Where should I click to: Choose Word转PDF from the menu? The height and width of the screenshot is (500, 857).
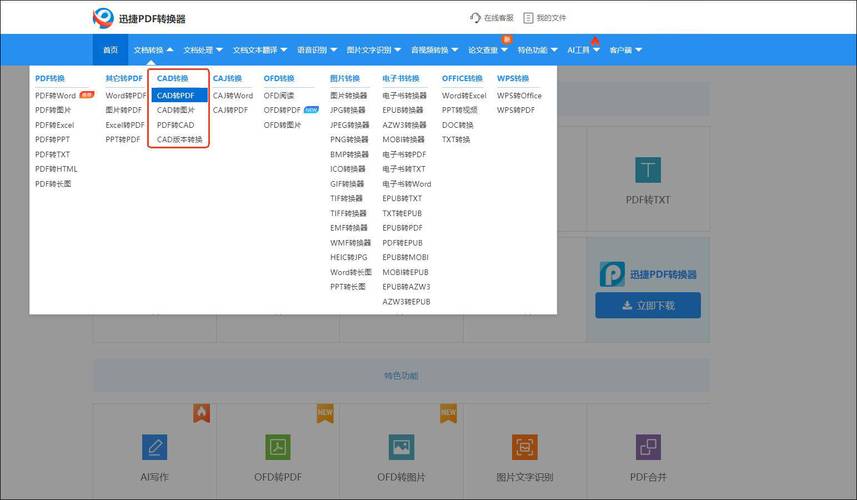click(126, 95)
